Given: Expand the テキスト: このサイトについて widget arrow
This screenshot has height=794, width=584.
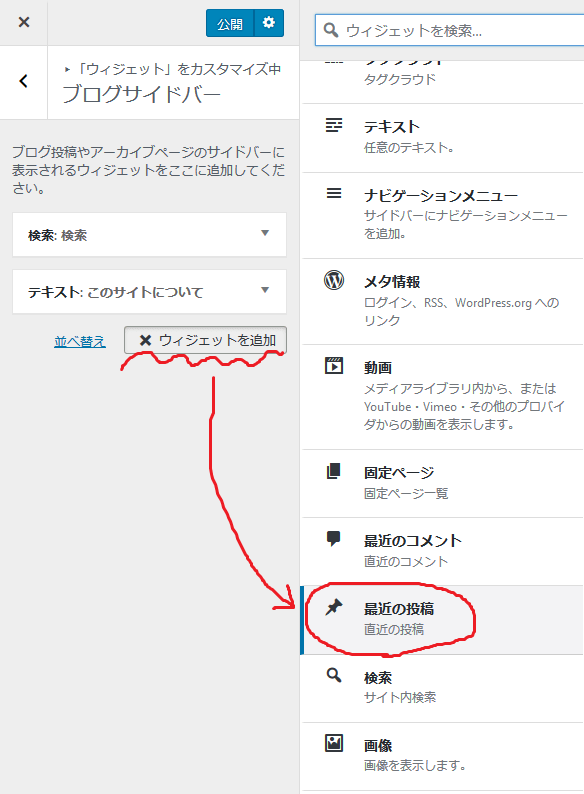Looking at the screenshot, I should tap(265, 290).
